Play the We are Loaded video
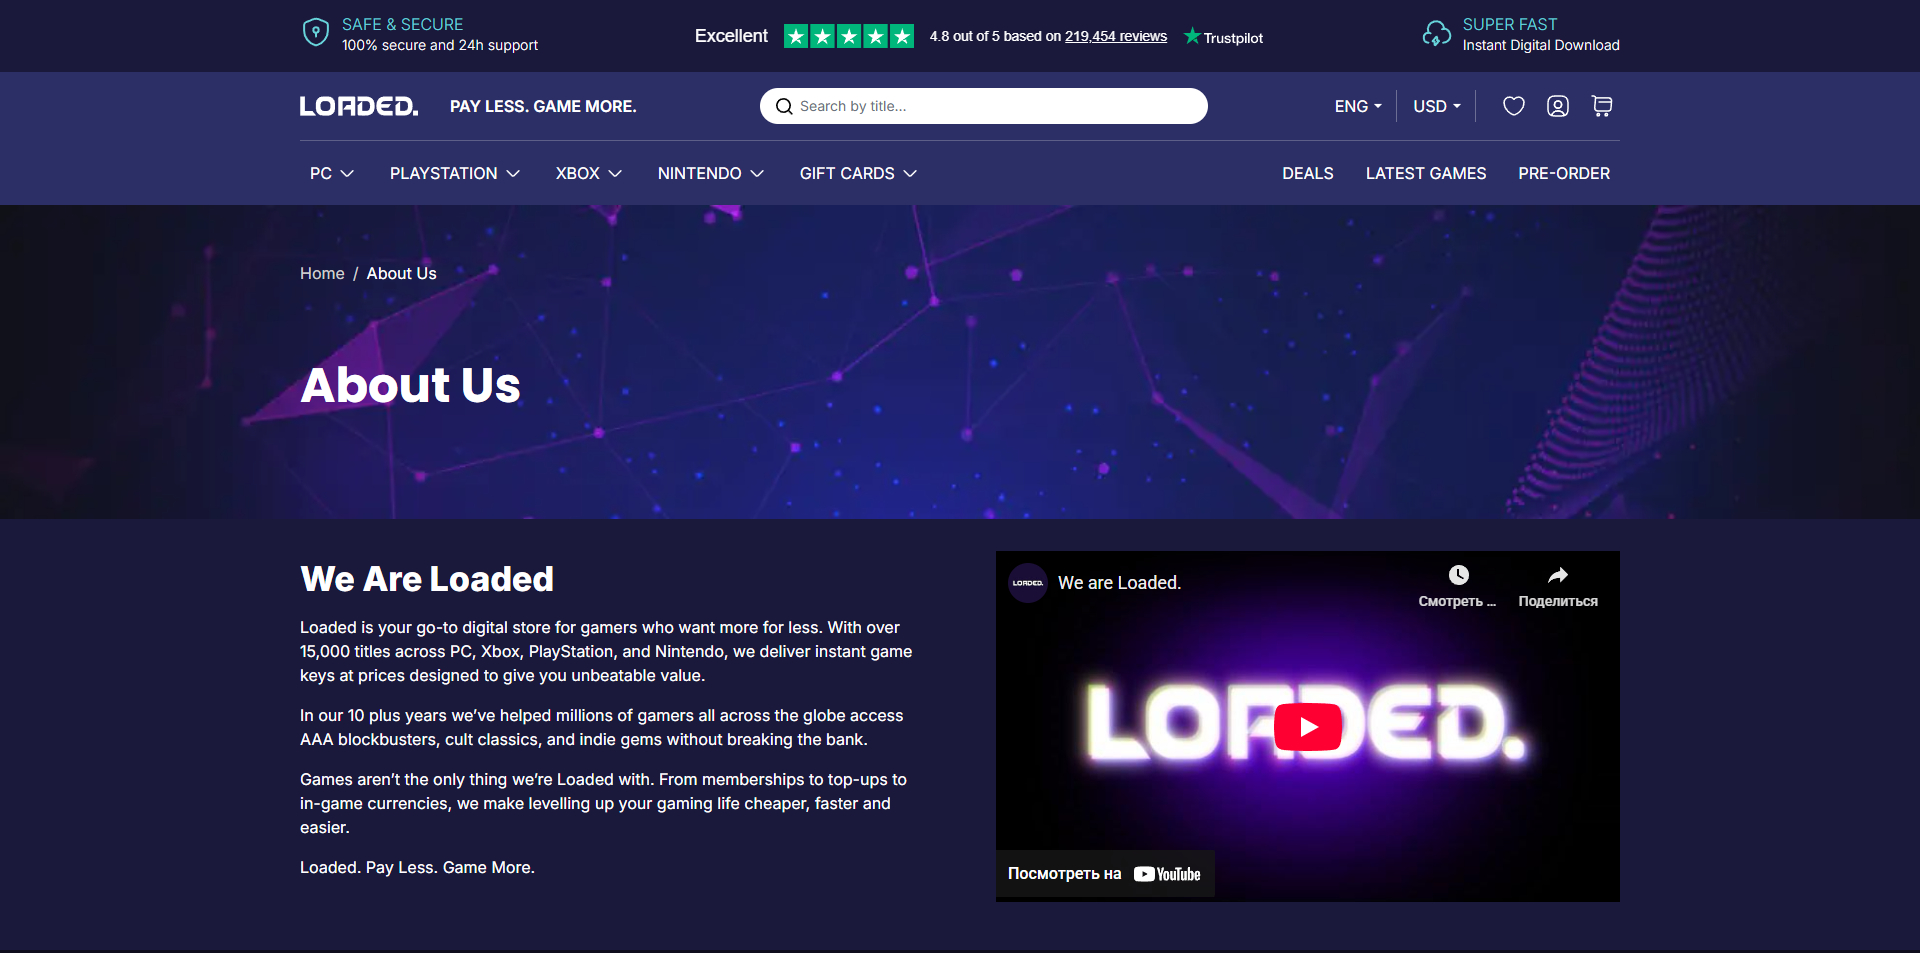Viewport: 1920px width, 953px height. tap(1307, 726)
